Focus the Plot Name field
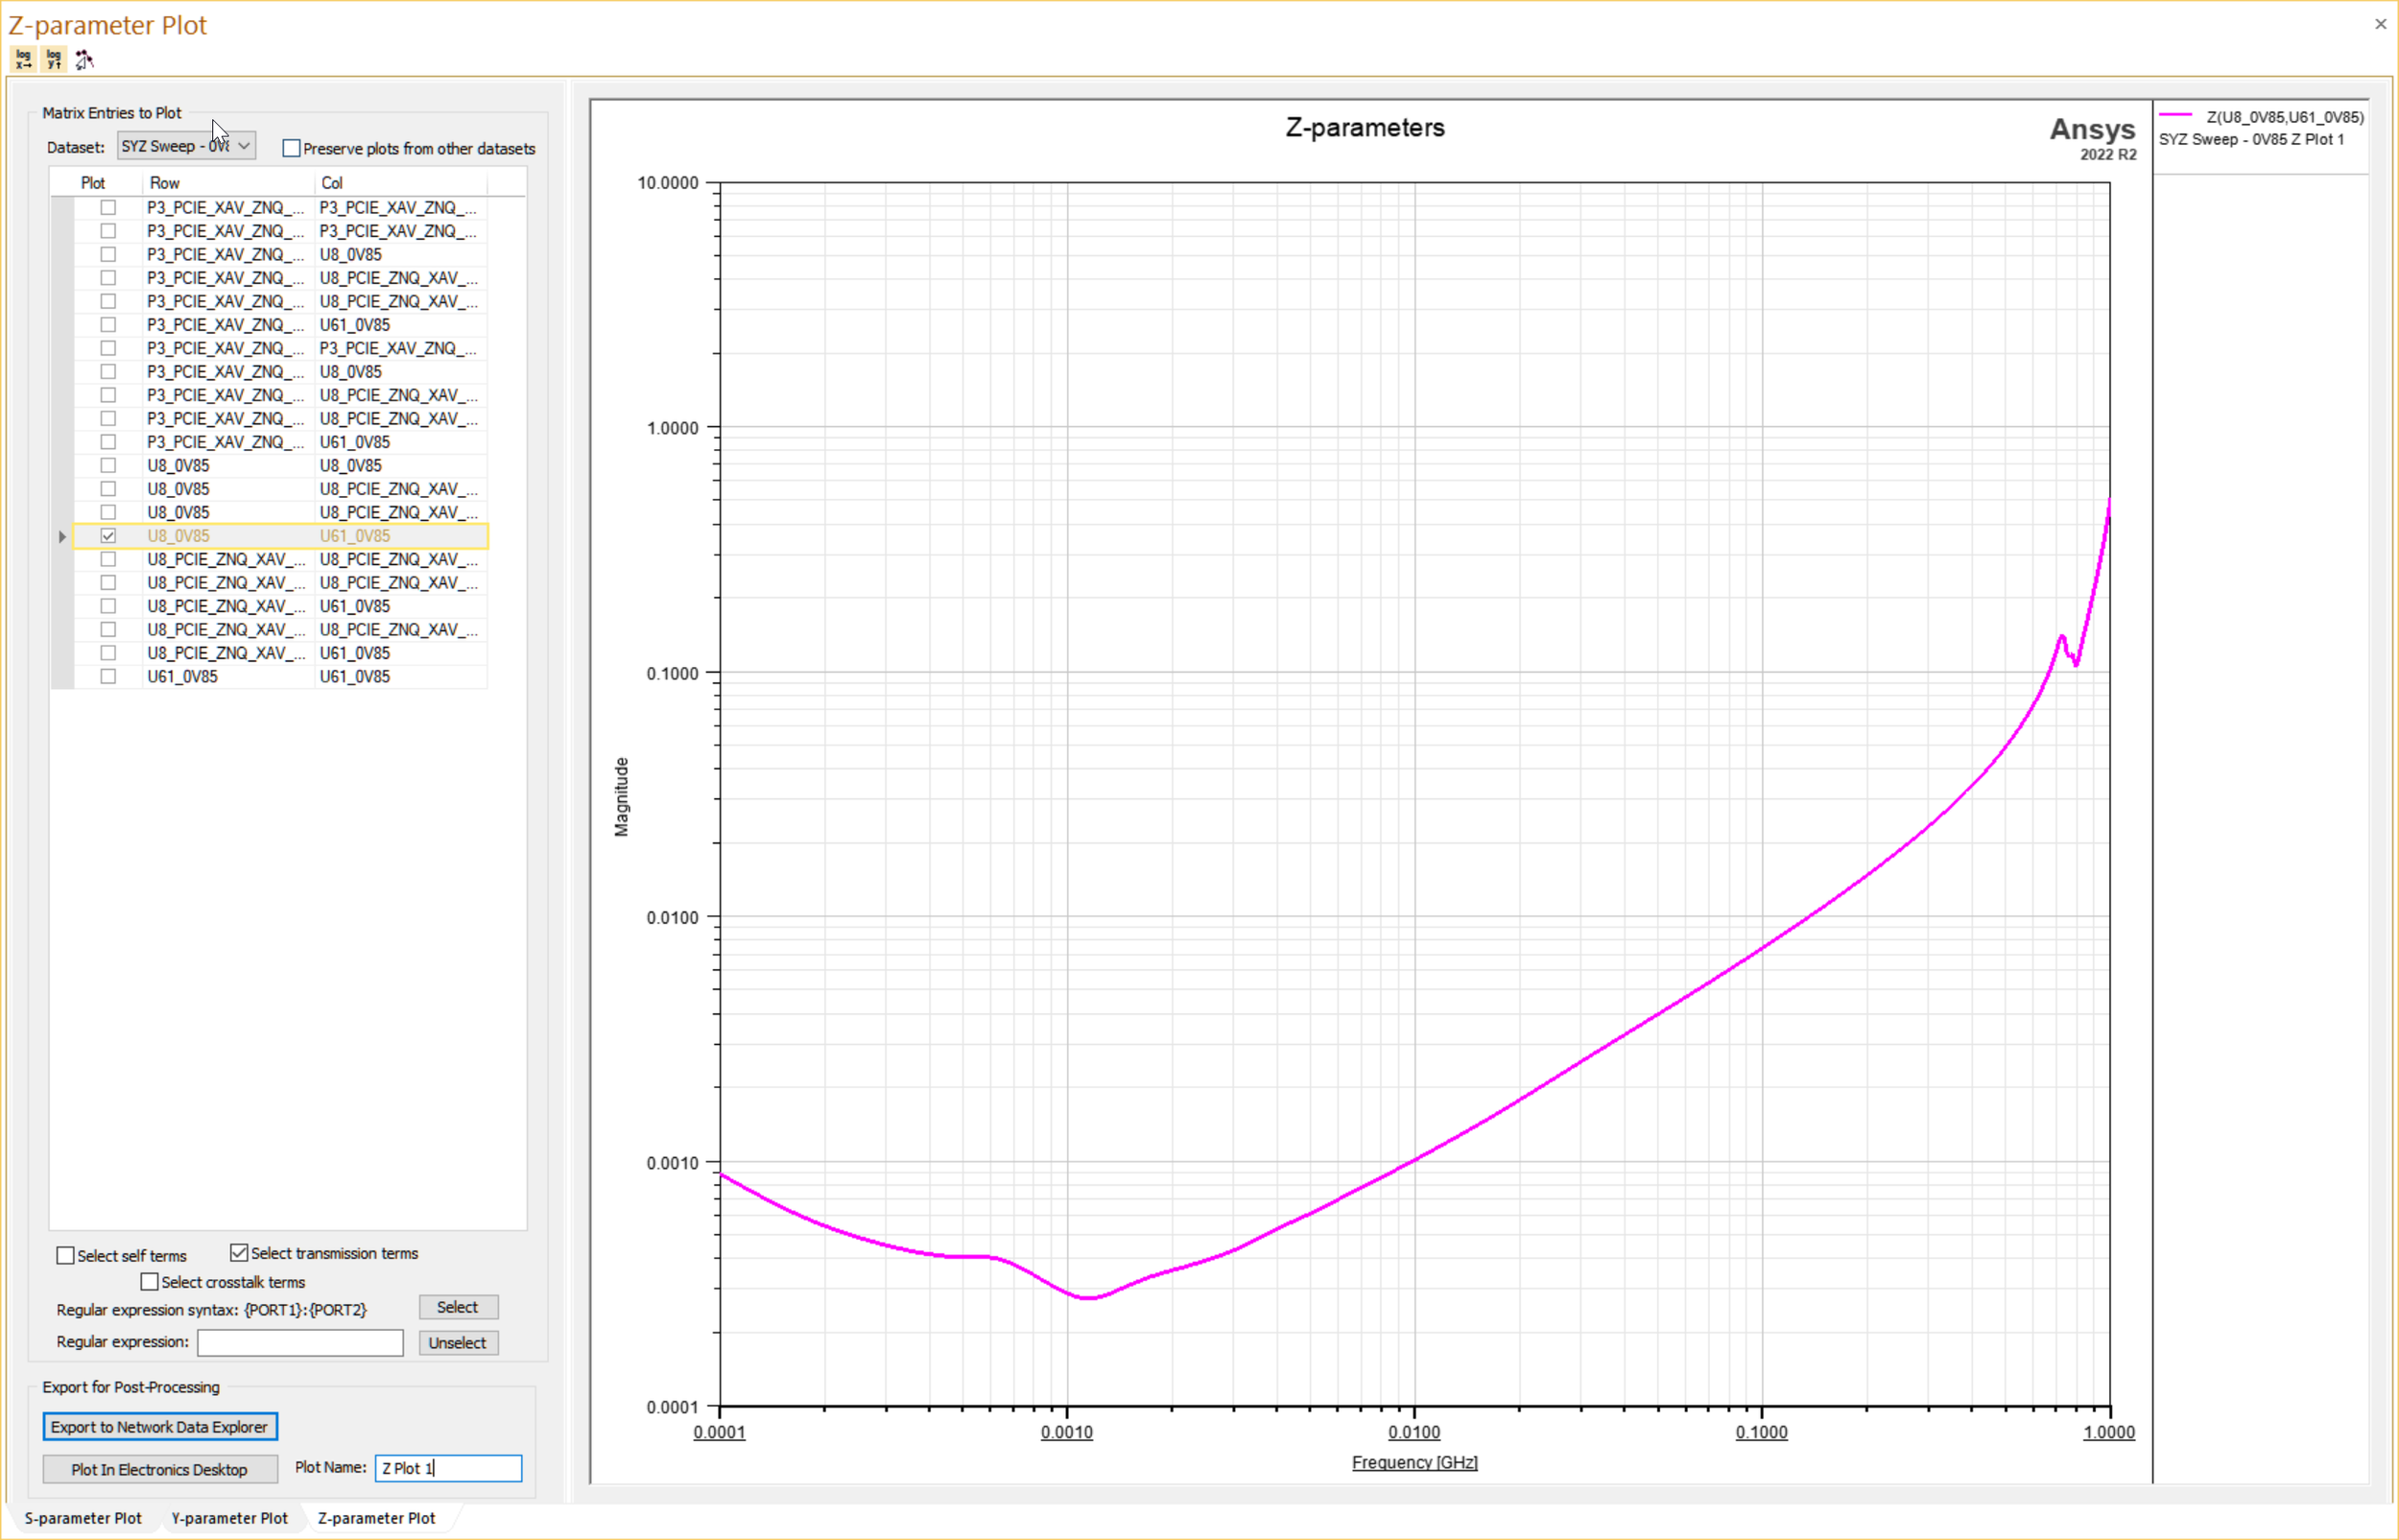The image size is (2399, 1540). pos(448,1468)
